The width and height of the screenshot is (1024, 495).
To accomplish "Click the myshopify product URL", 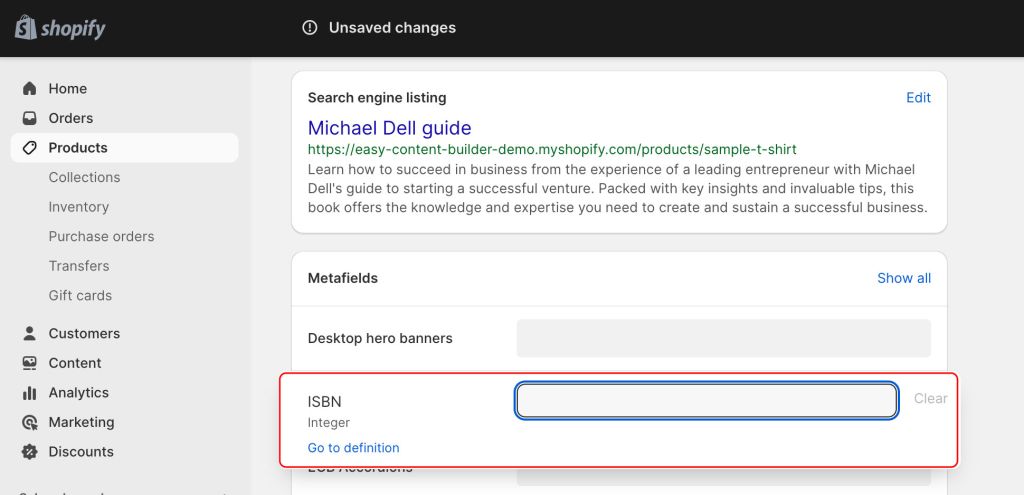I will [x=552, y=150].
